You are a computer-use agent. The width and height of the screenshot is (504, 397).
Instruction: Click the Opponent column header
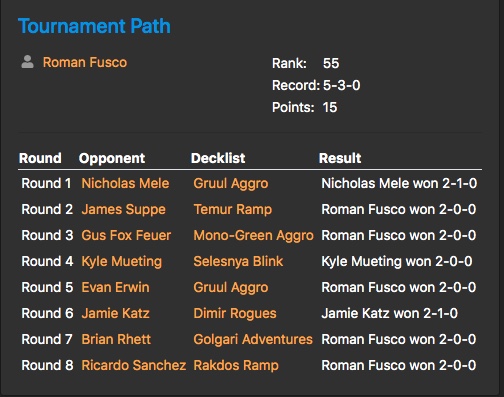(112, 158)
